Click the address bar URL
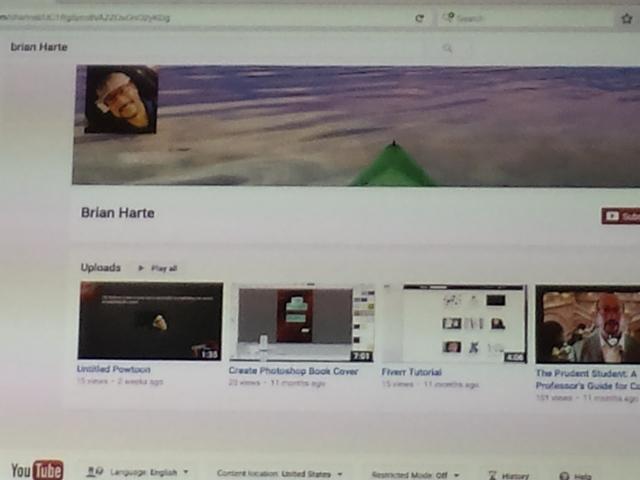The image size is (640, 480). point(85,18)
